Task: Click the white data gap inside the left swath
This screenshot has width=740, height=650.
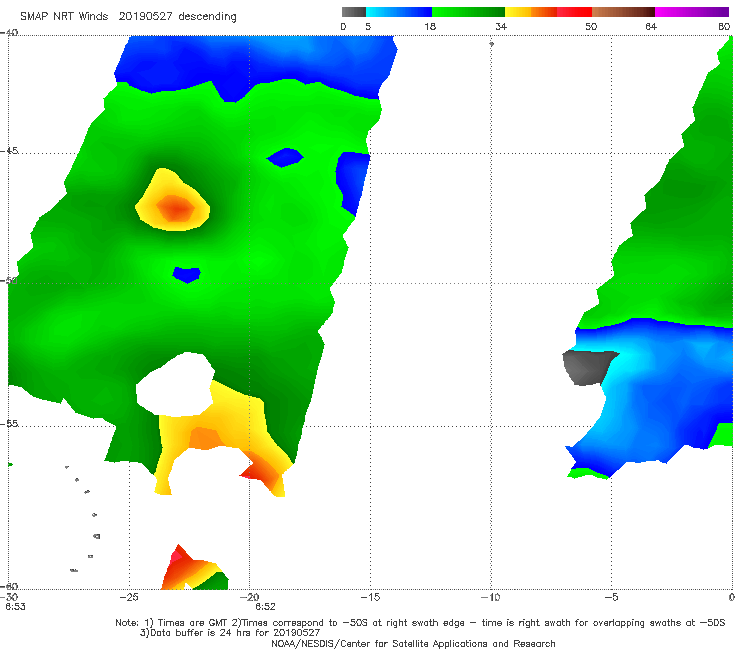Action: pyautogui.click(x=176, y=385)
